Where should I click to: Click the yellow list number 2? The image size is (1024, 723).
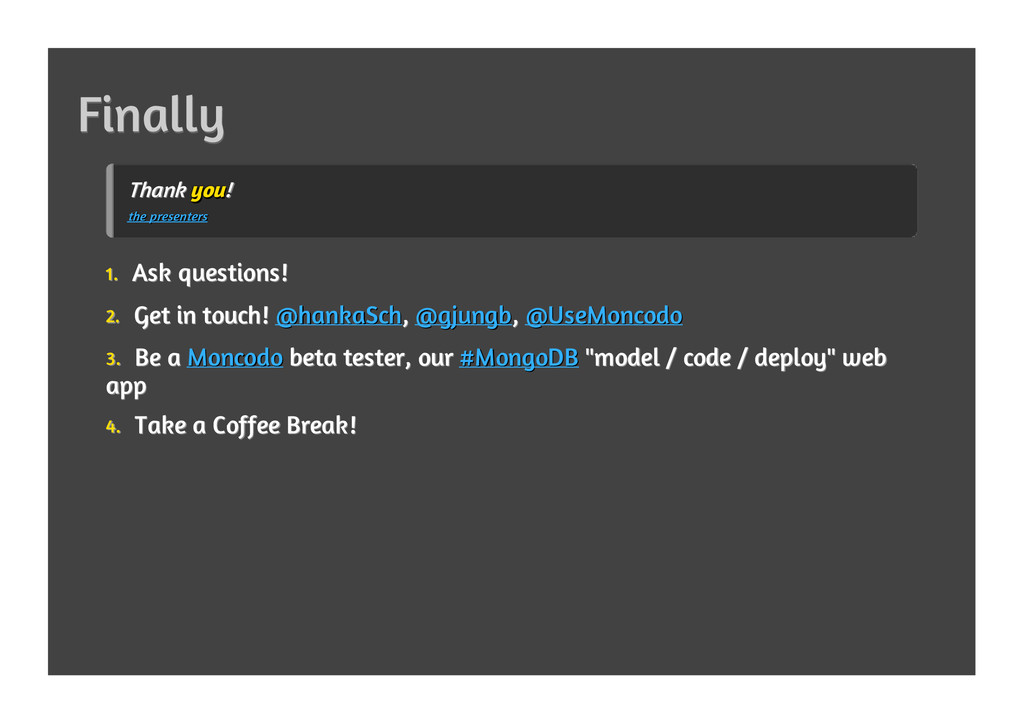tap(112, 317)
